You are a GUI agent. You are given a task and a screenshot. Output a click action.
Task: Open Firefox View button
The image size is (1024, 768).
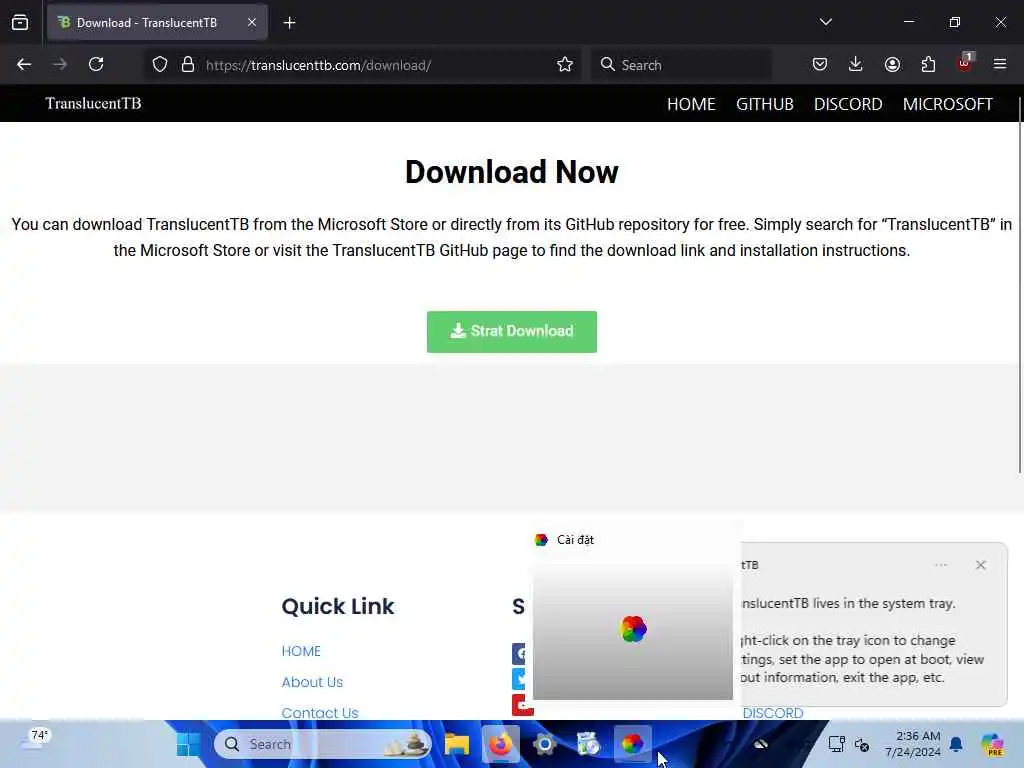tap(20, 23)
